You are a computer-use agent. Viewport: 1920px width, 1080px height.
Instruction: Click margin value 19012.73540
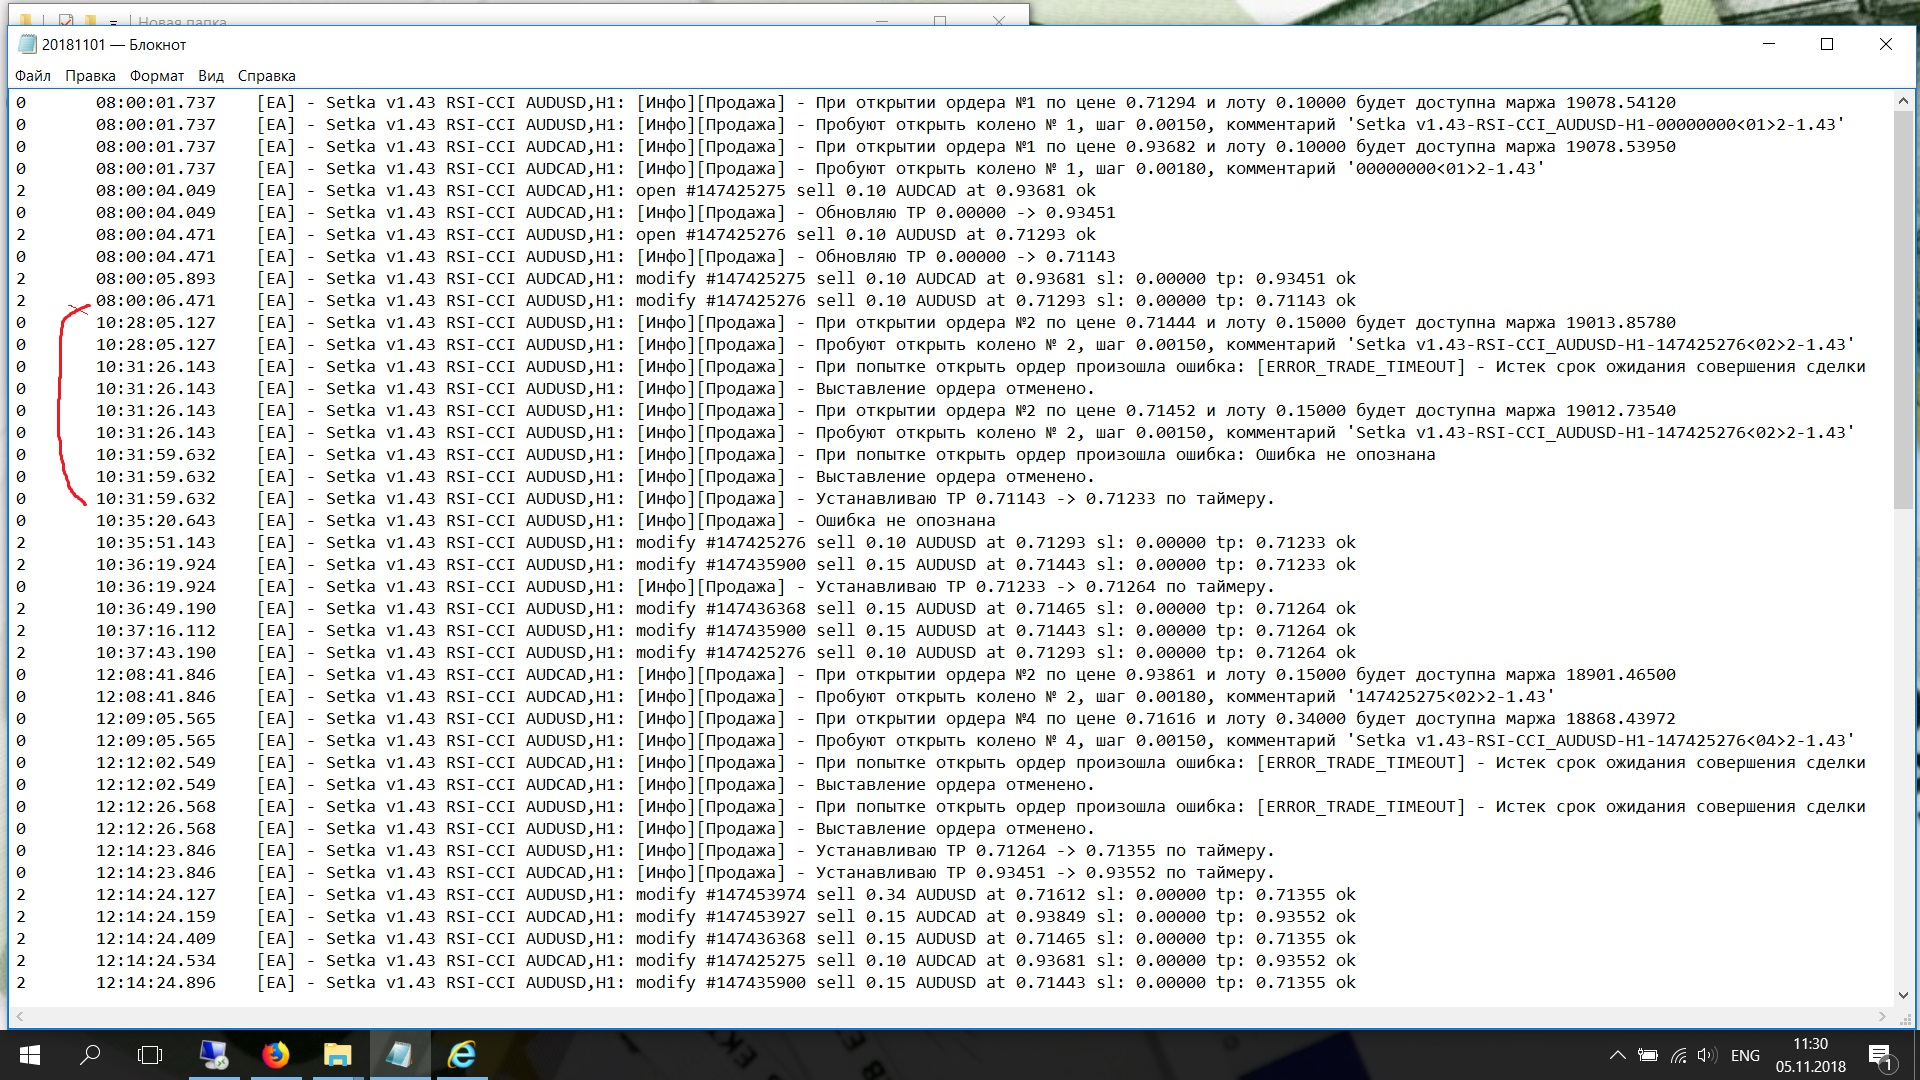(1621, 410)
